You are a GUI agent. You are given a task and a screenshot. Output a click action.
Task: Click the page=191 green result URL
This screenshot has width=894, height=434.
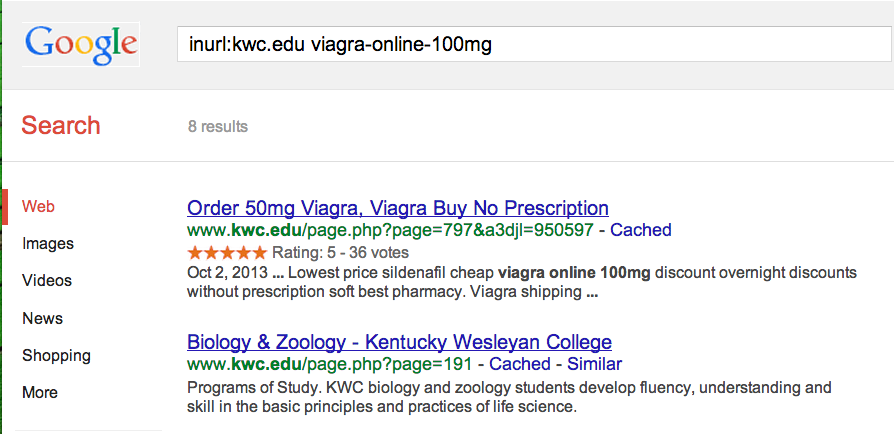click(x=329, y=364)
